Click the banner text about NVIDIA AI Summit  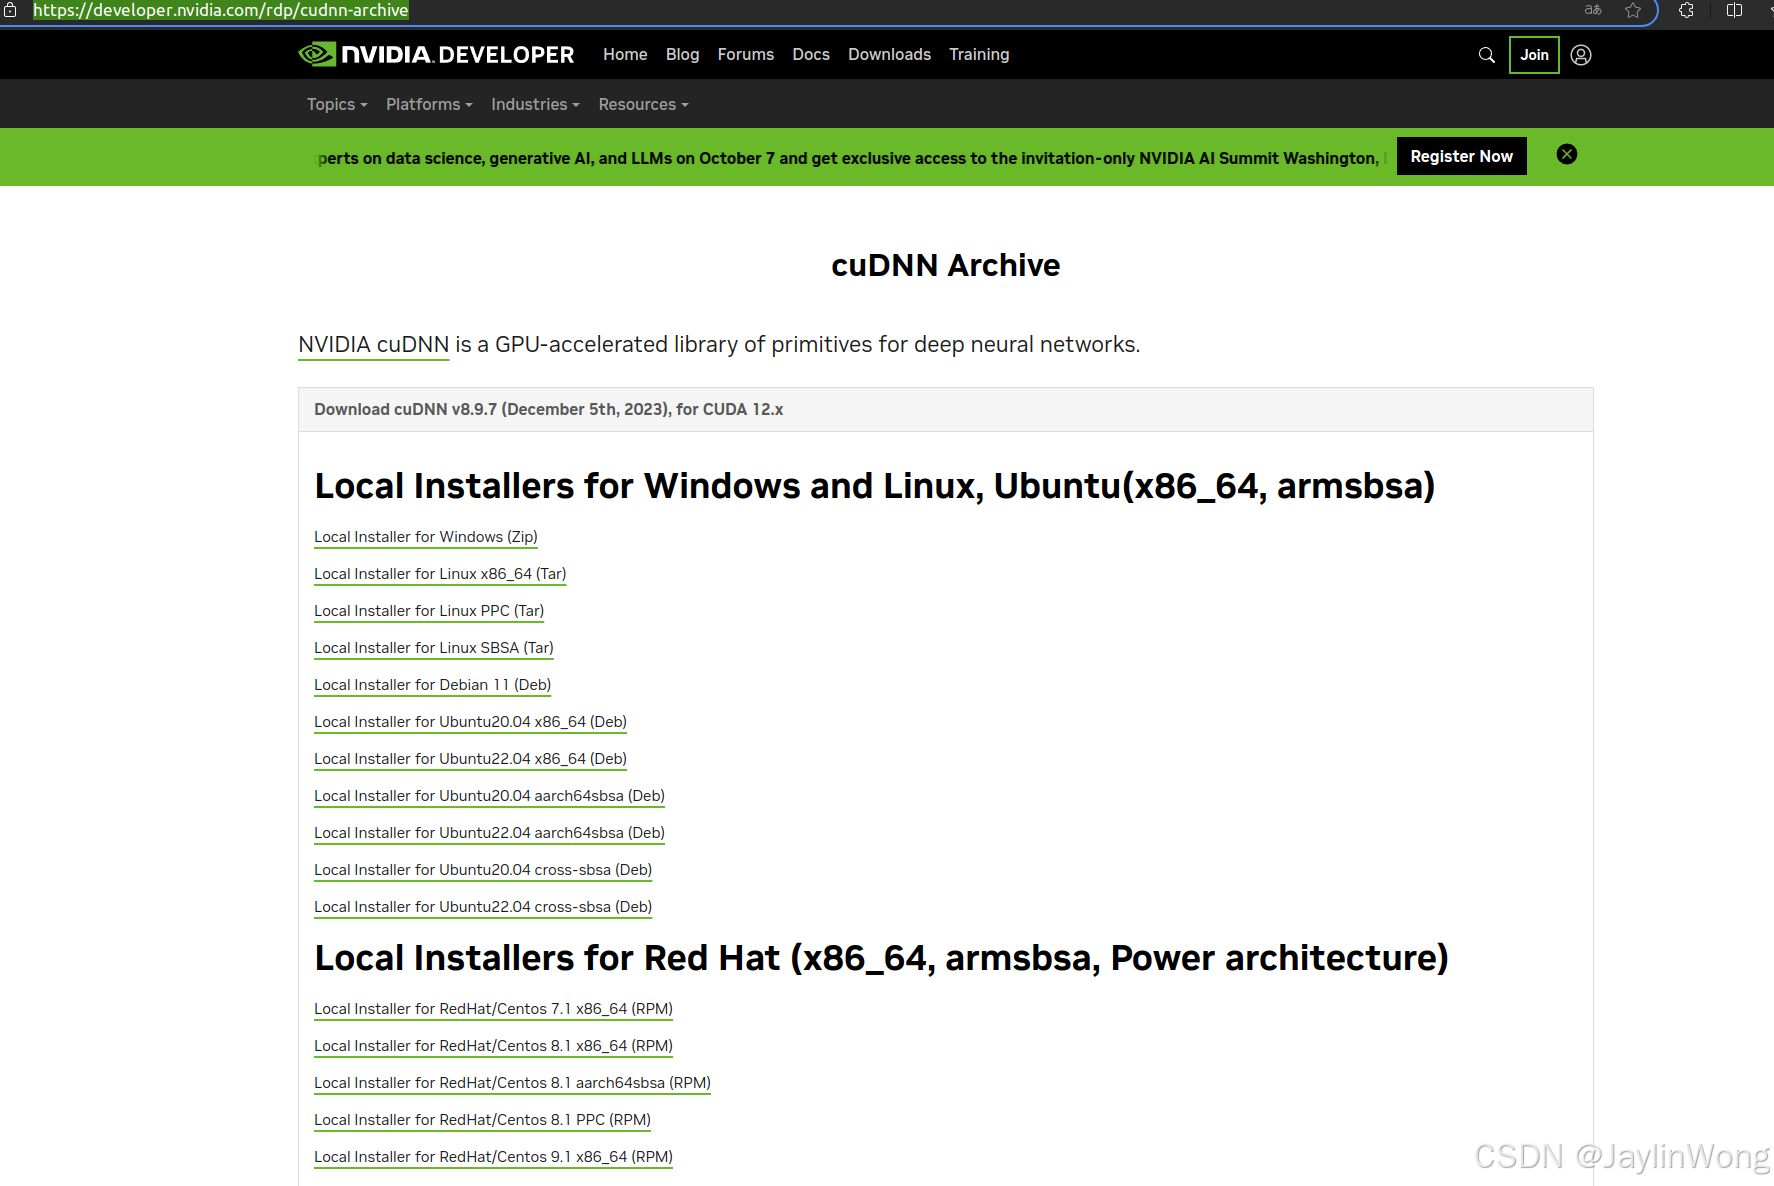(x=849, y=158)
